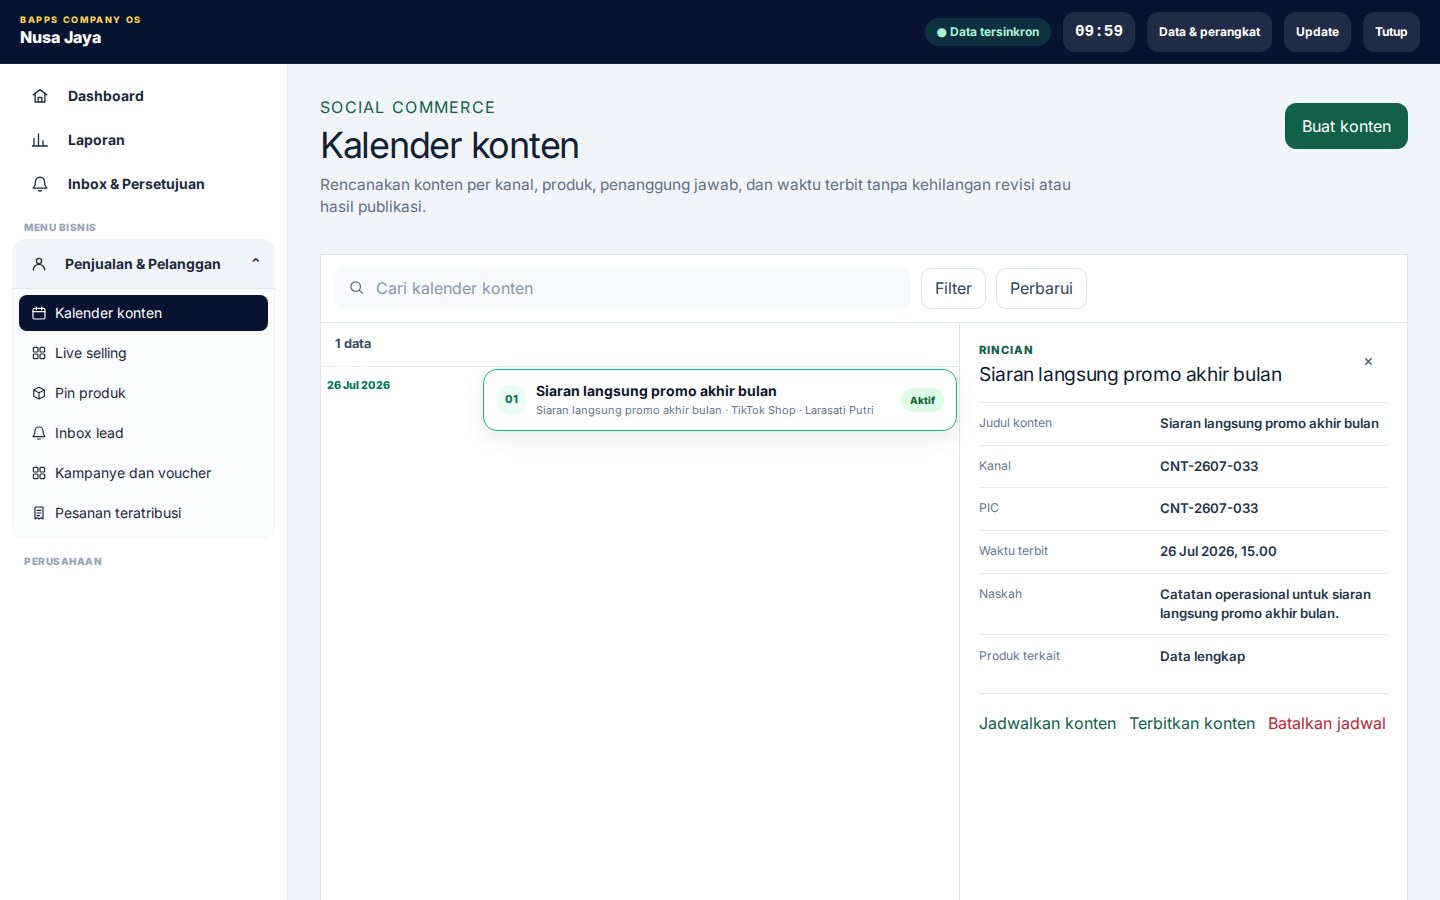Focus the Cari kalender konten search field
This screenshot has height=900, width=1440.
tap(623, 288)
